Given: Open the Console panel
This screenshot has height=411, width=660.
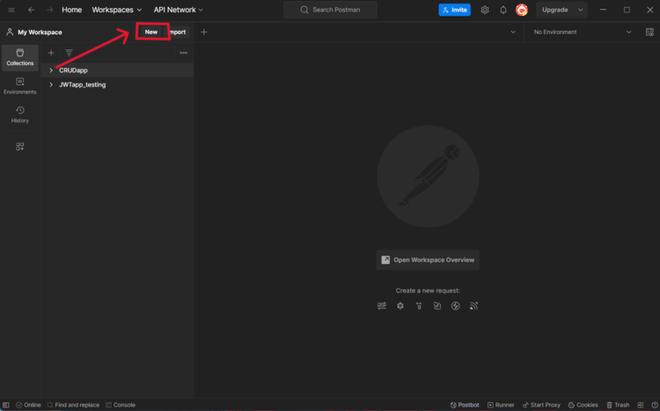Looking at the screenshot, I should [120, 405].
